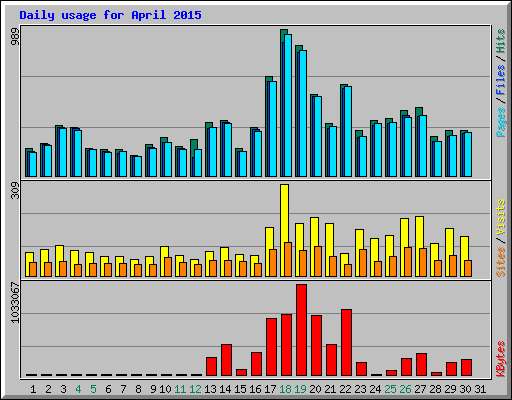Viewport: 512px width, 400px height.
Task: Click the red KBytes bar for day 14
Action: point(226,360)
